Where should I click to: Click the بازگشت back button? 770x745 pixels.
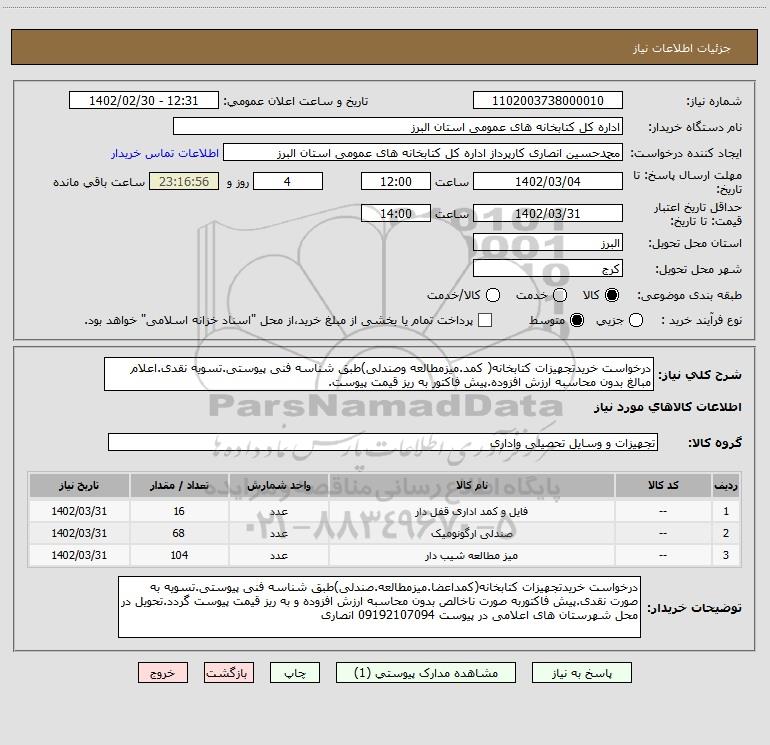[229, 673]
